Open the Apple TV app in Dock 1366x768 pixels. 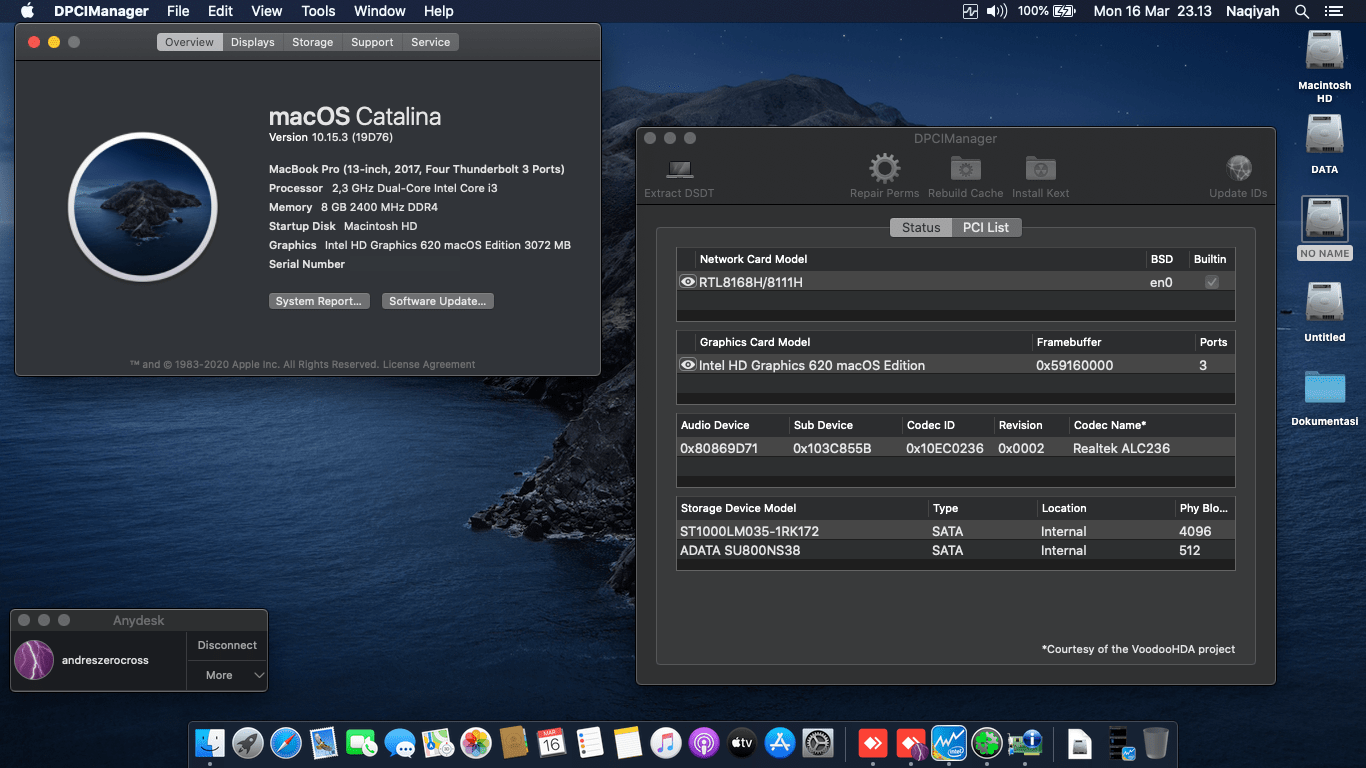click(742, 742)
